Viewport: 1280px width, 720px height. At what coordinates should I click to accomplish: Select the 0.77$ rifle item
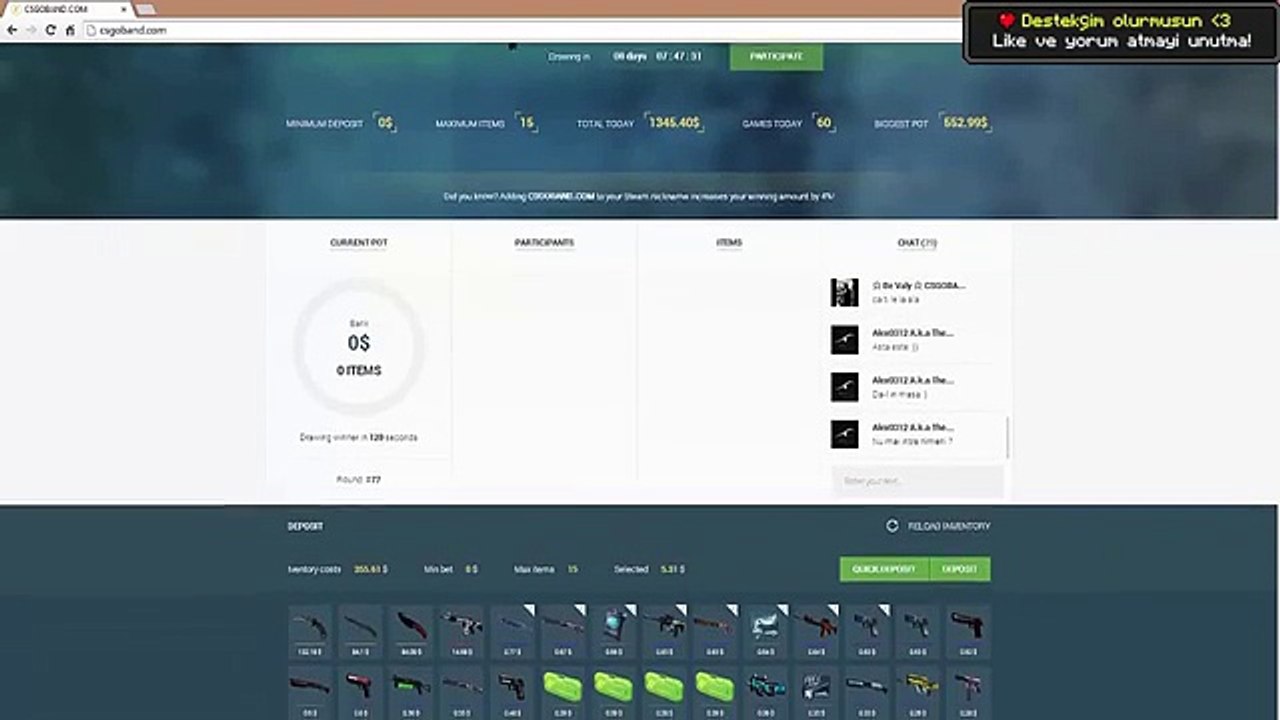point(513,631)
